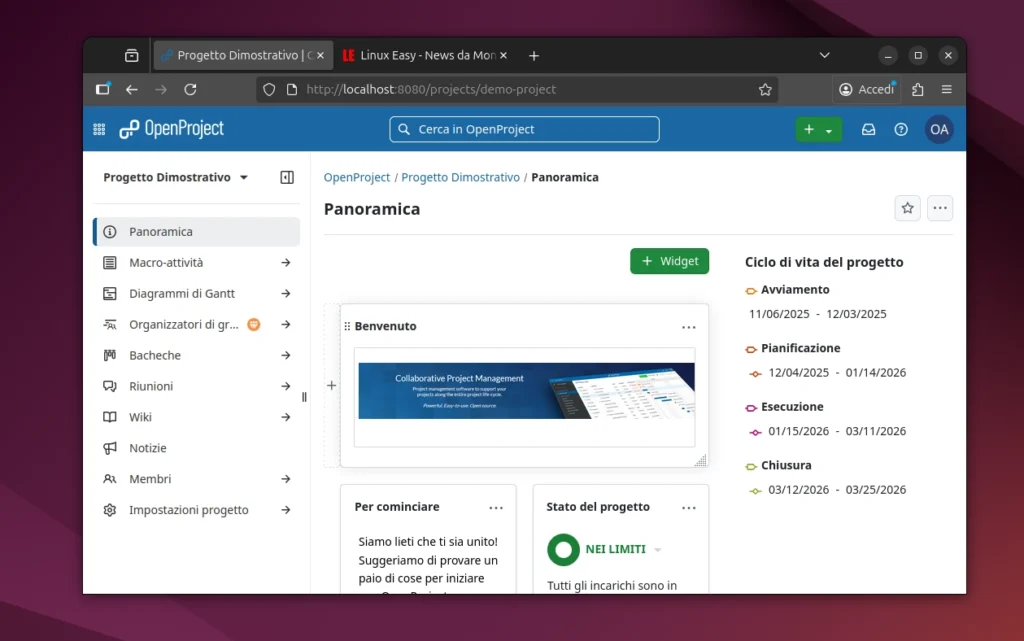Screen dimensions: 1024x641
Task: Open the green create button dropdown arrow
Action: point(831,129)
